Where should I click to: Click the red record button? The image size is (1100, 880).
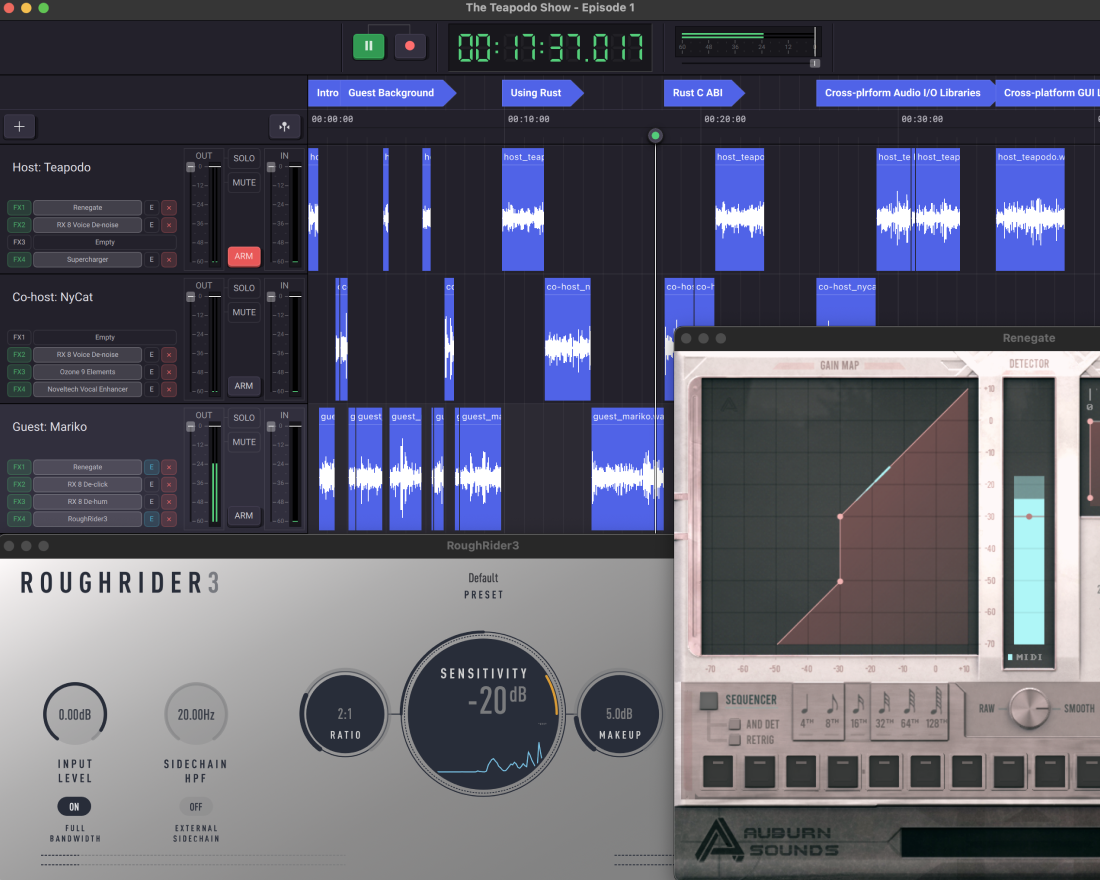click(x=409, y=46)
